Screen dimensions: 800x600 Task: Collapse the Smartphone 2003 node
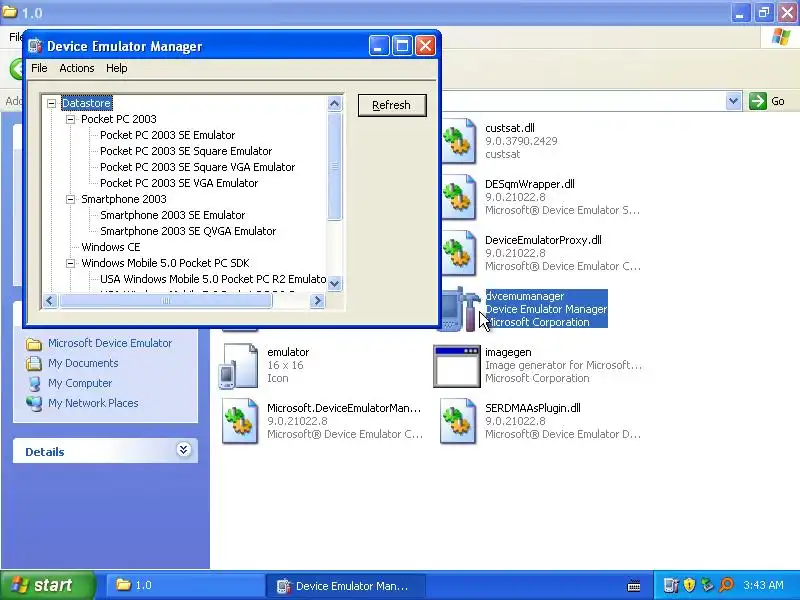(x=70, y=199)
